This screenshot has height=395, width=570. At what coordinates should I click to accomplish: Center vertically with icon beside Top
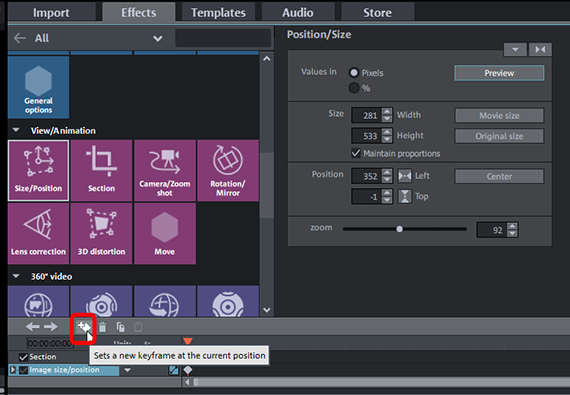pyautogui.click(x=405, y=197)
